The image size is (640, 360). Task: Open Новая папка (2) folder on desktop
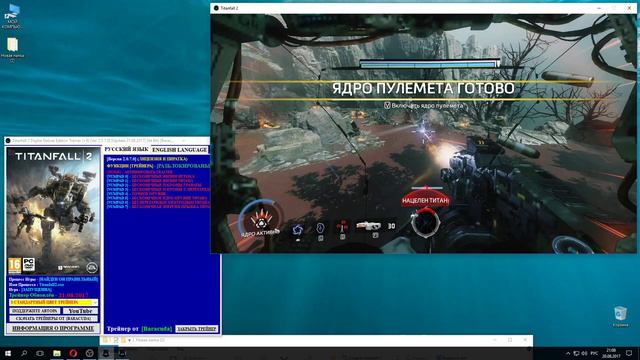click(x=12, y=50)
